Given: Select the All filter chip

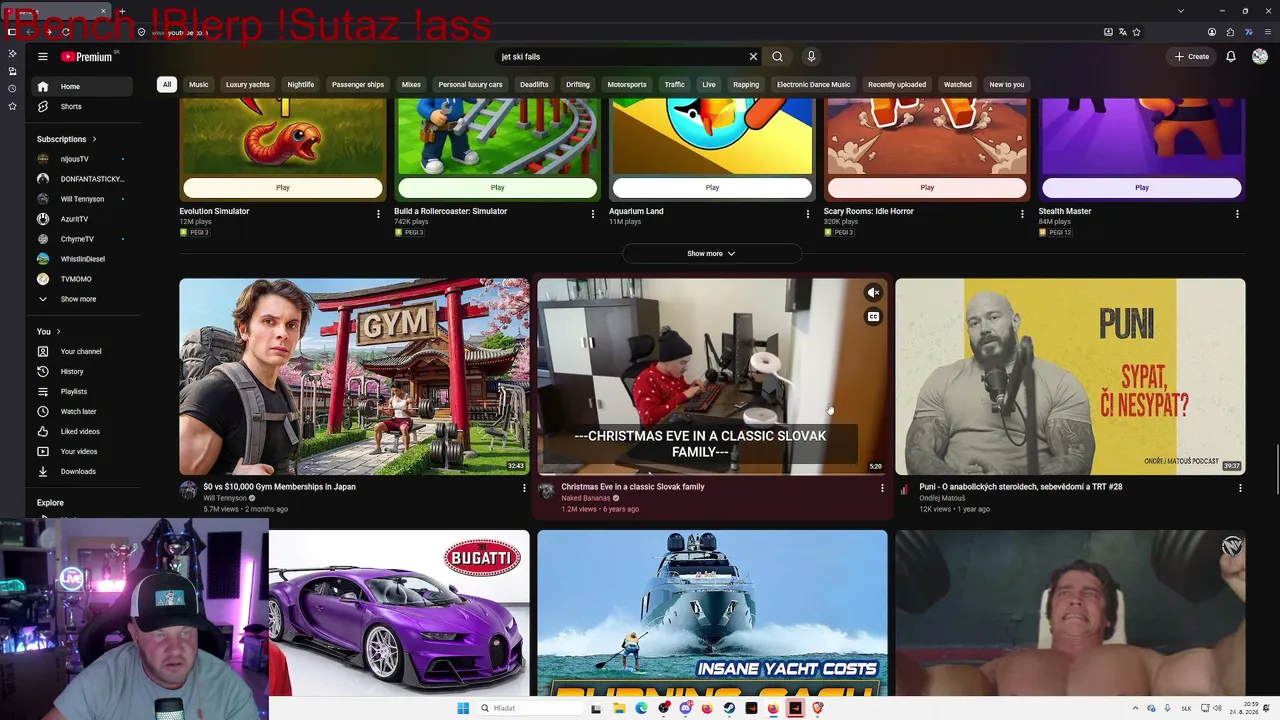Looking at the screenshot, I should (x=167, y=85).
